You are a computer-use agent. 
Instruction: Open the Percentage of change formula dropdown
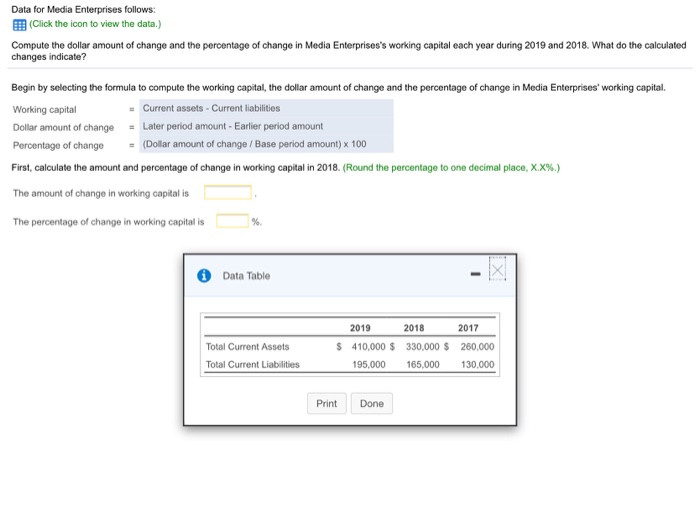(266, 144)
